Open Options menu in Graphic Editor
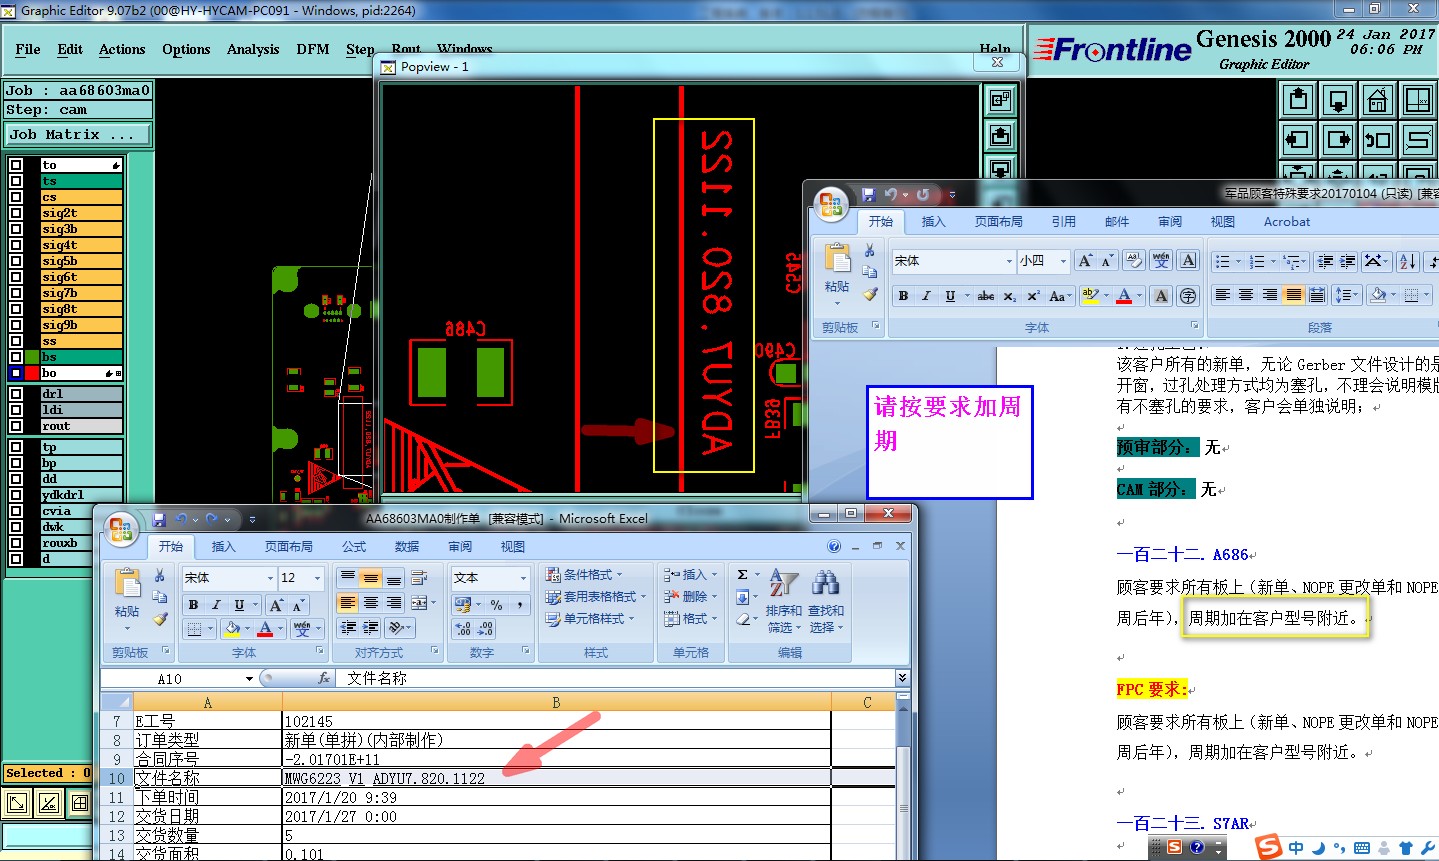1439x861 pixels. tap(186, 49)
